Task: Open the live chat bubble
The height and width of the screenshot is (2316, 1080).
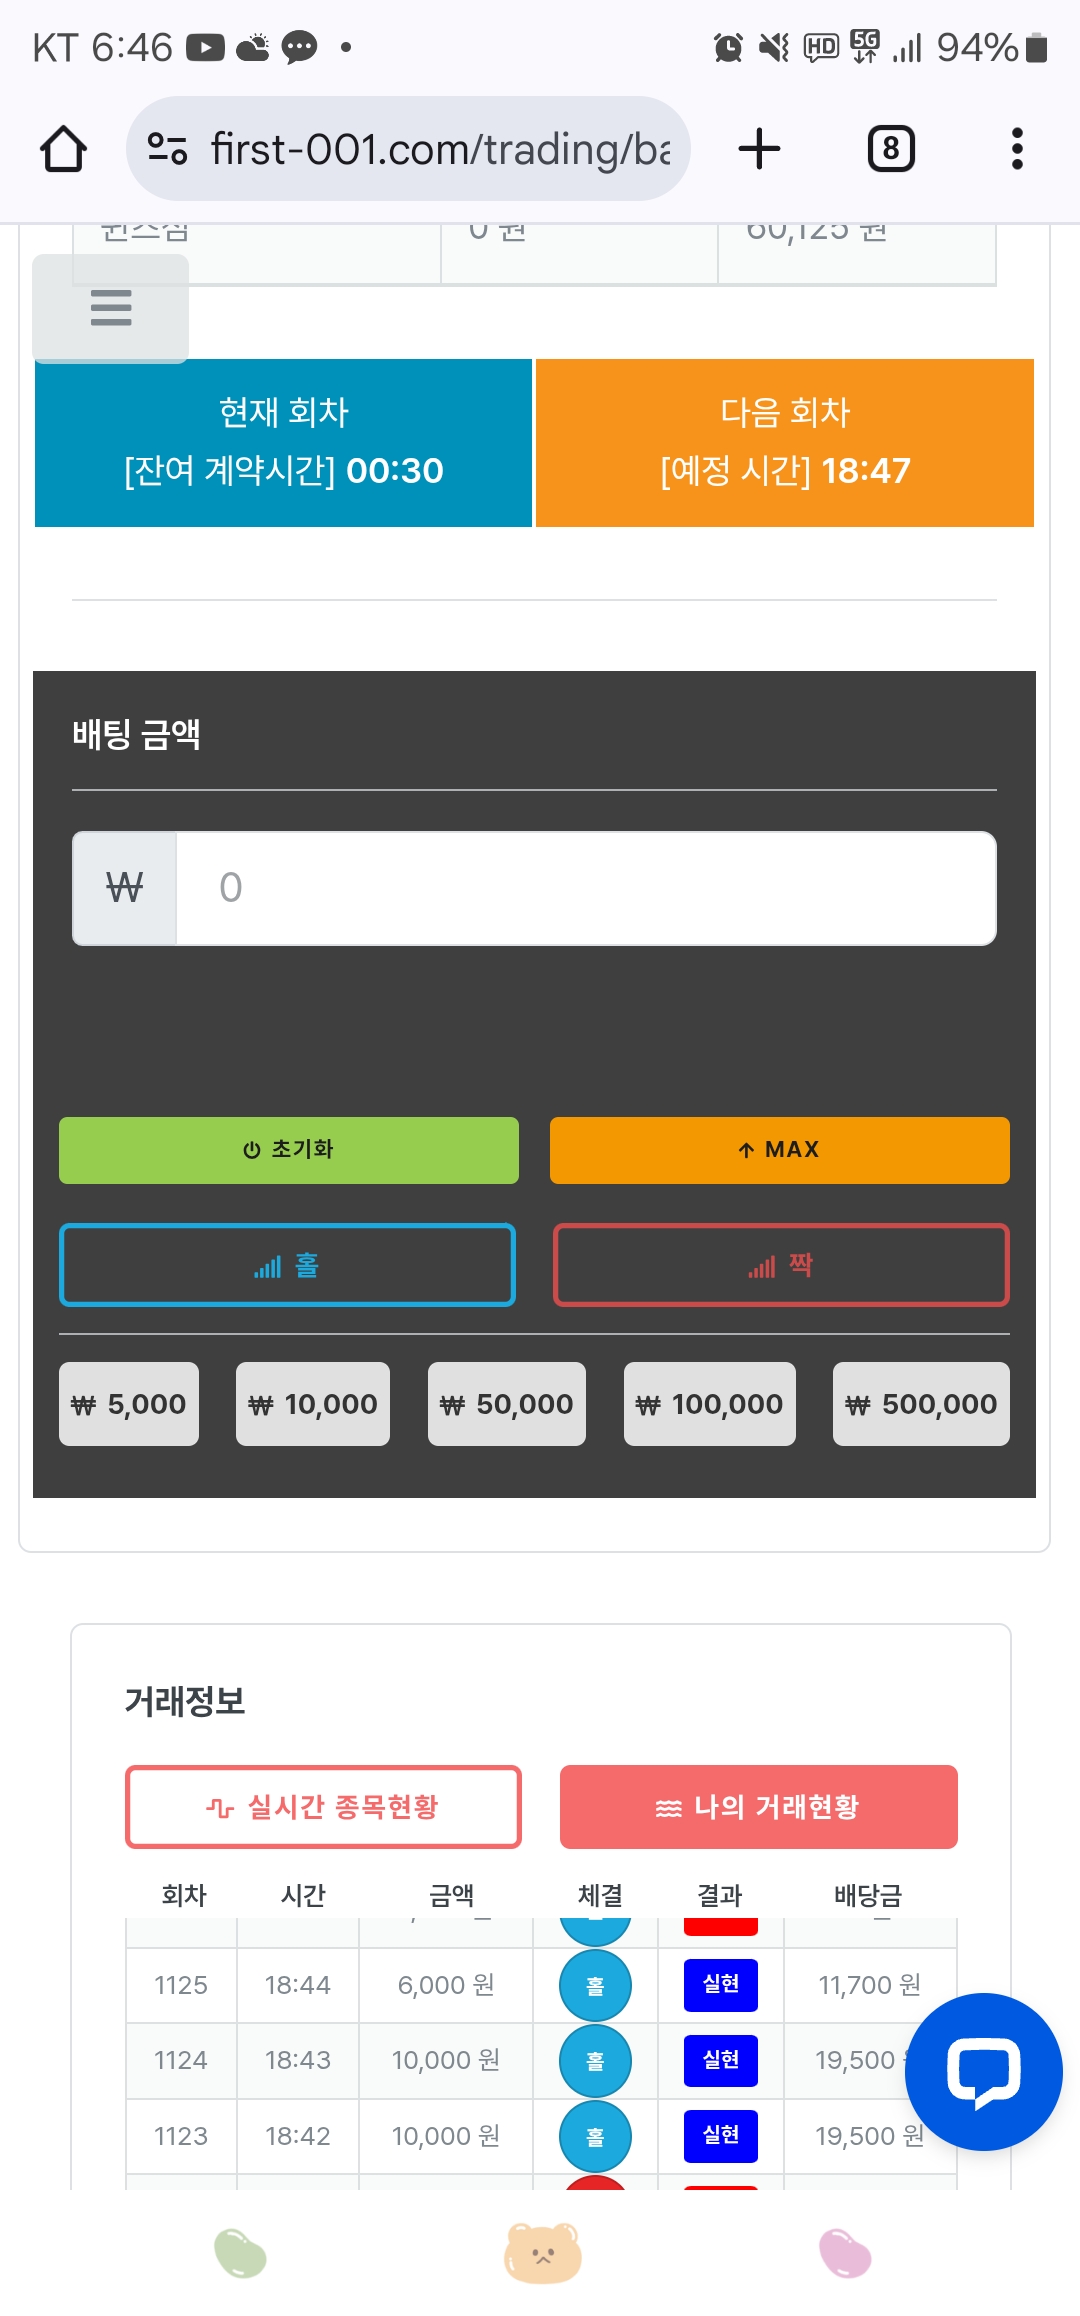Action: [983, 2071]
